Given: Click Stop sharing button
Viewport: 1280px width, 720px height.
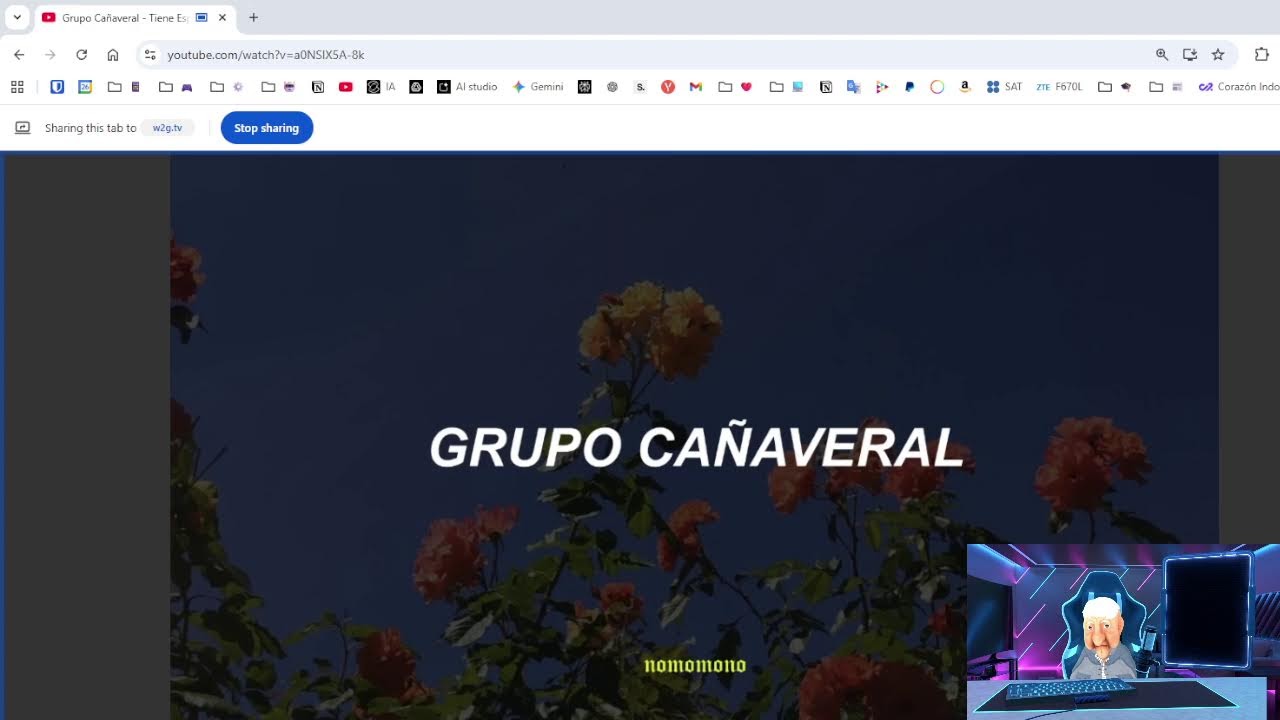Looking at the screenshot, I should point(267,128).
